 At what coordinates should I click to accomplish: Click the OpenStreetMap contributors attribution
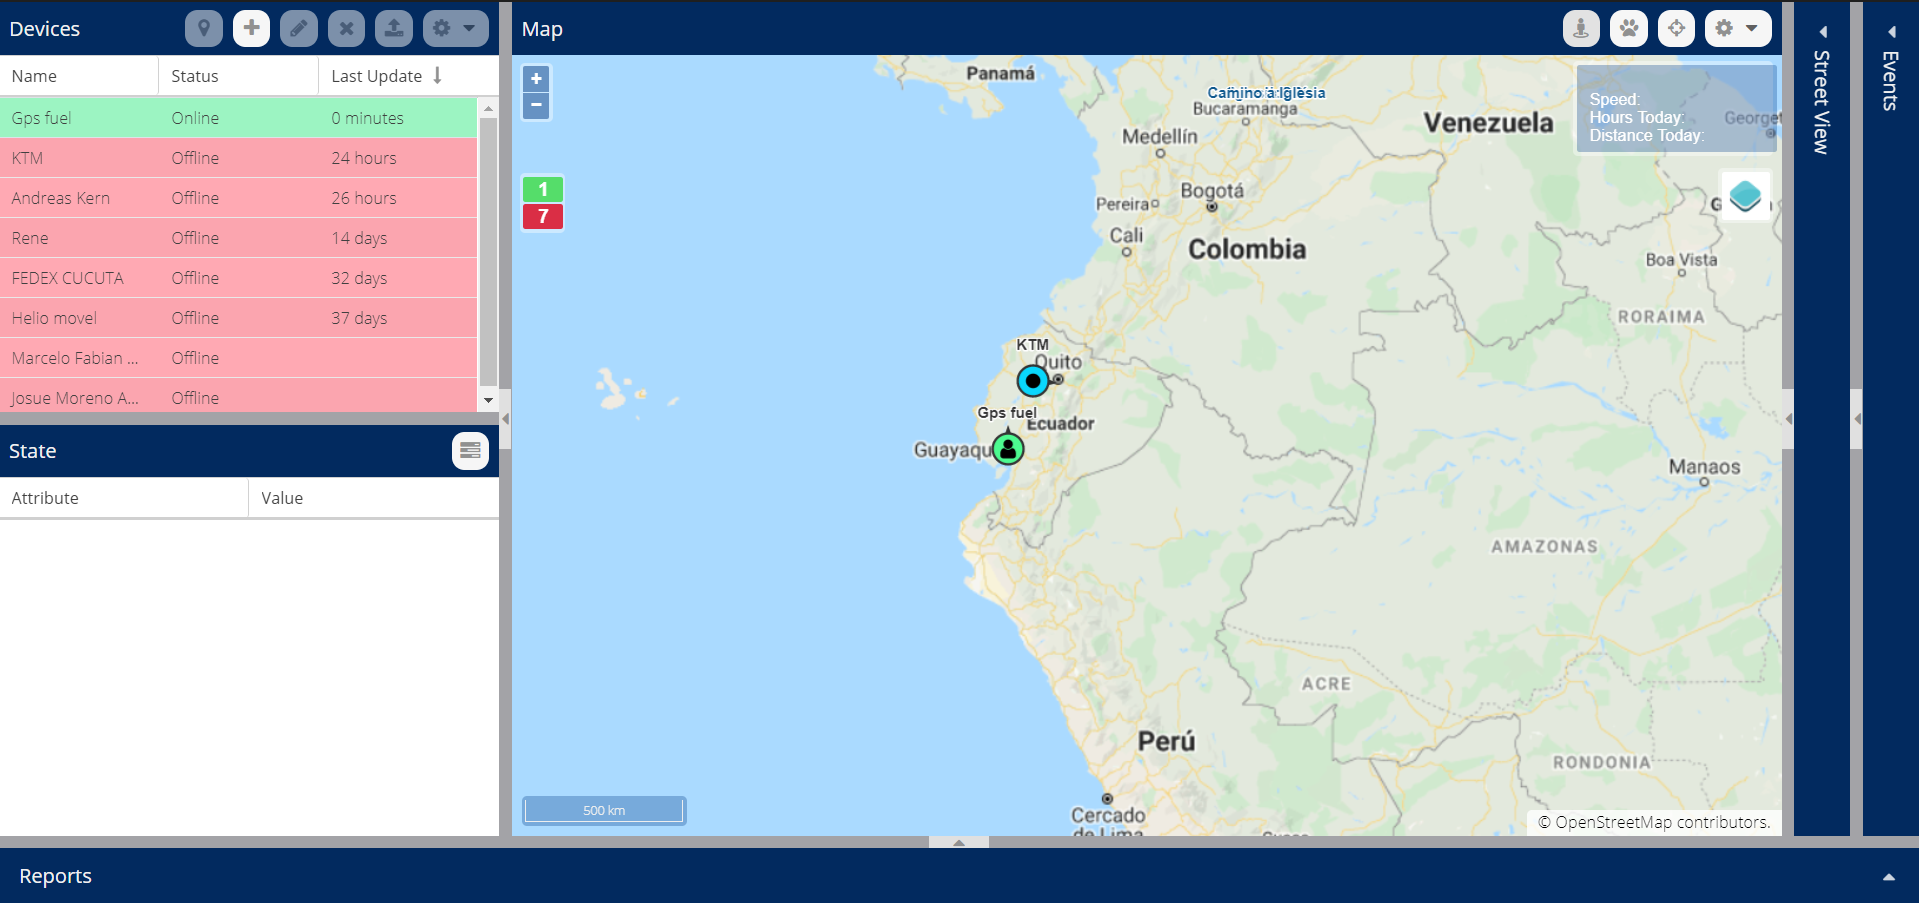pyautogui.click(x=1654, y=822)
